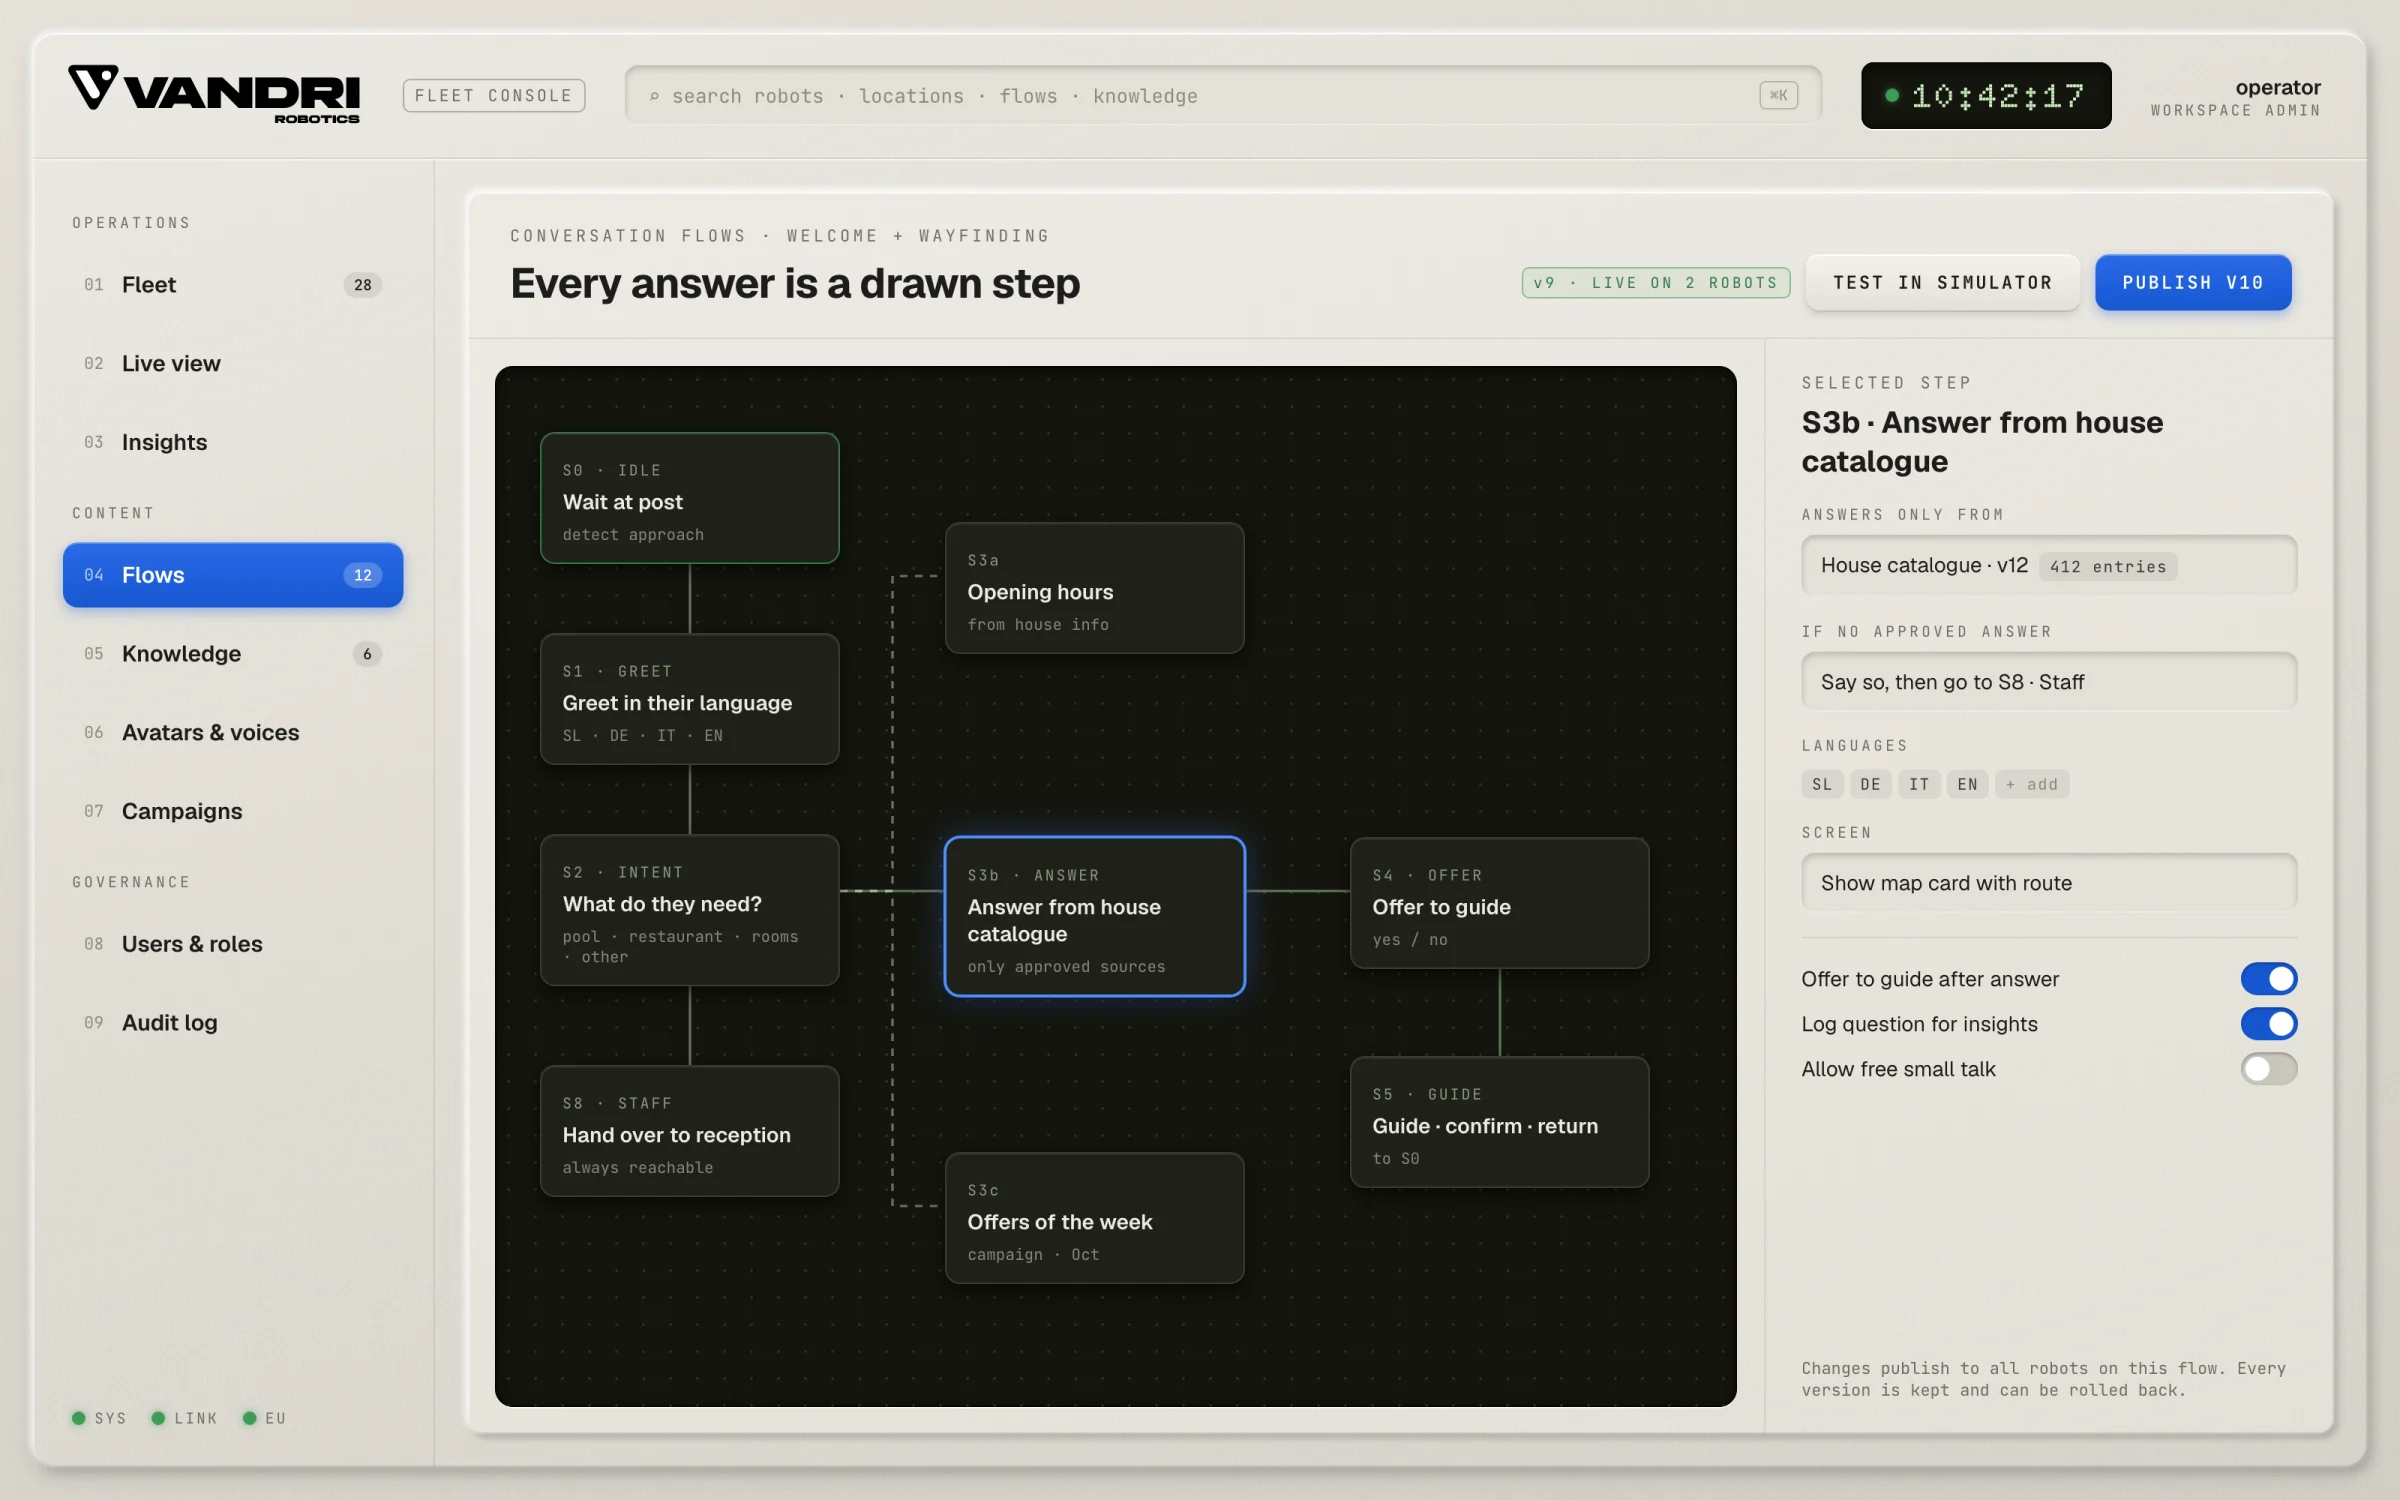The width and height of the screenshot is (2400, 1500).
Task: Click the search robots input field
Action: 1222,96
